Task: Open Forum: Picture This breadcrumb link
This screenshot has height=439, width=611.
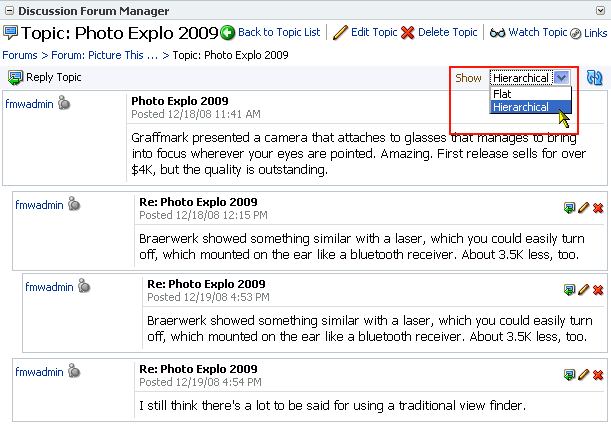Action: tap(104, 55)
